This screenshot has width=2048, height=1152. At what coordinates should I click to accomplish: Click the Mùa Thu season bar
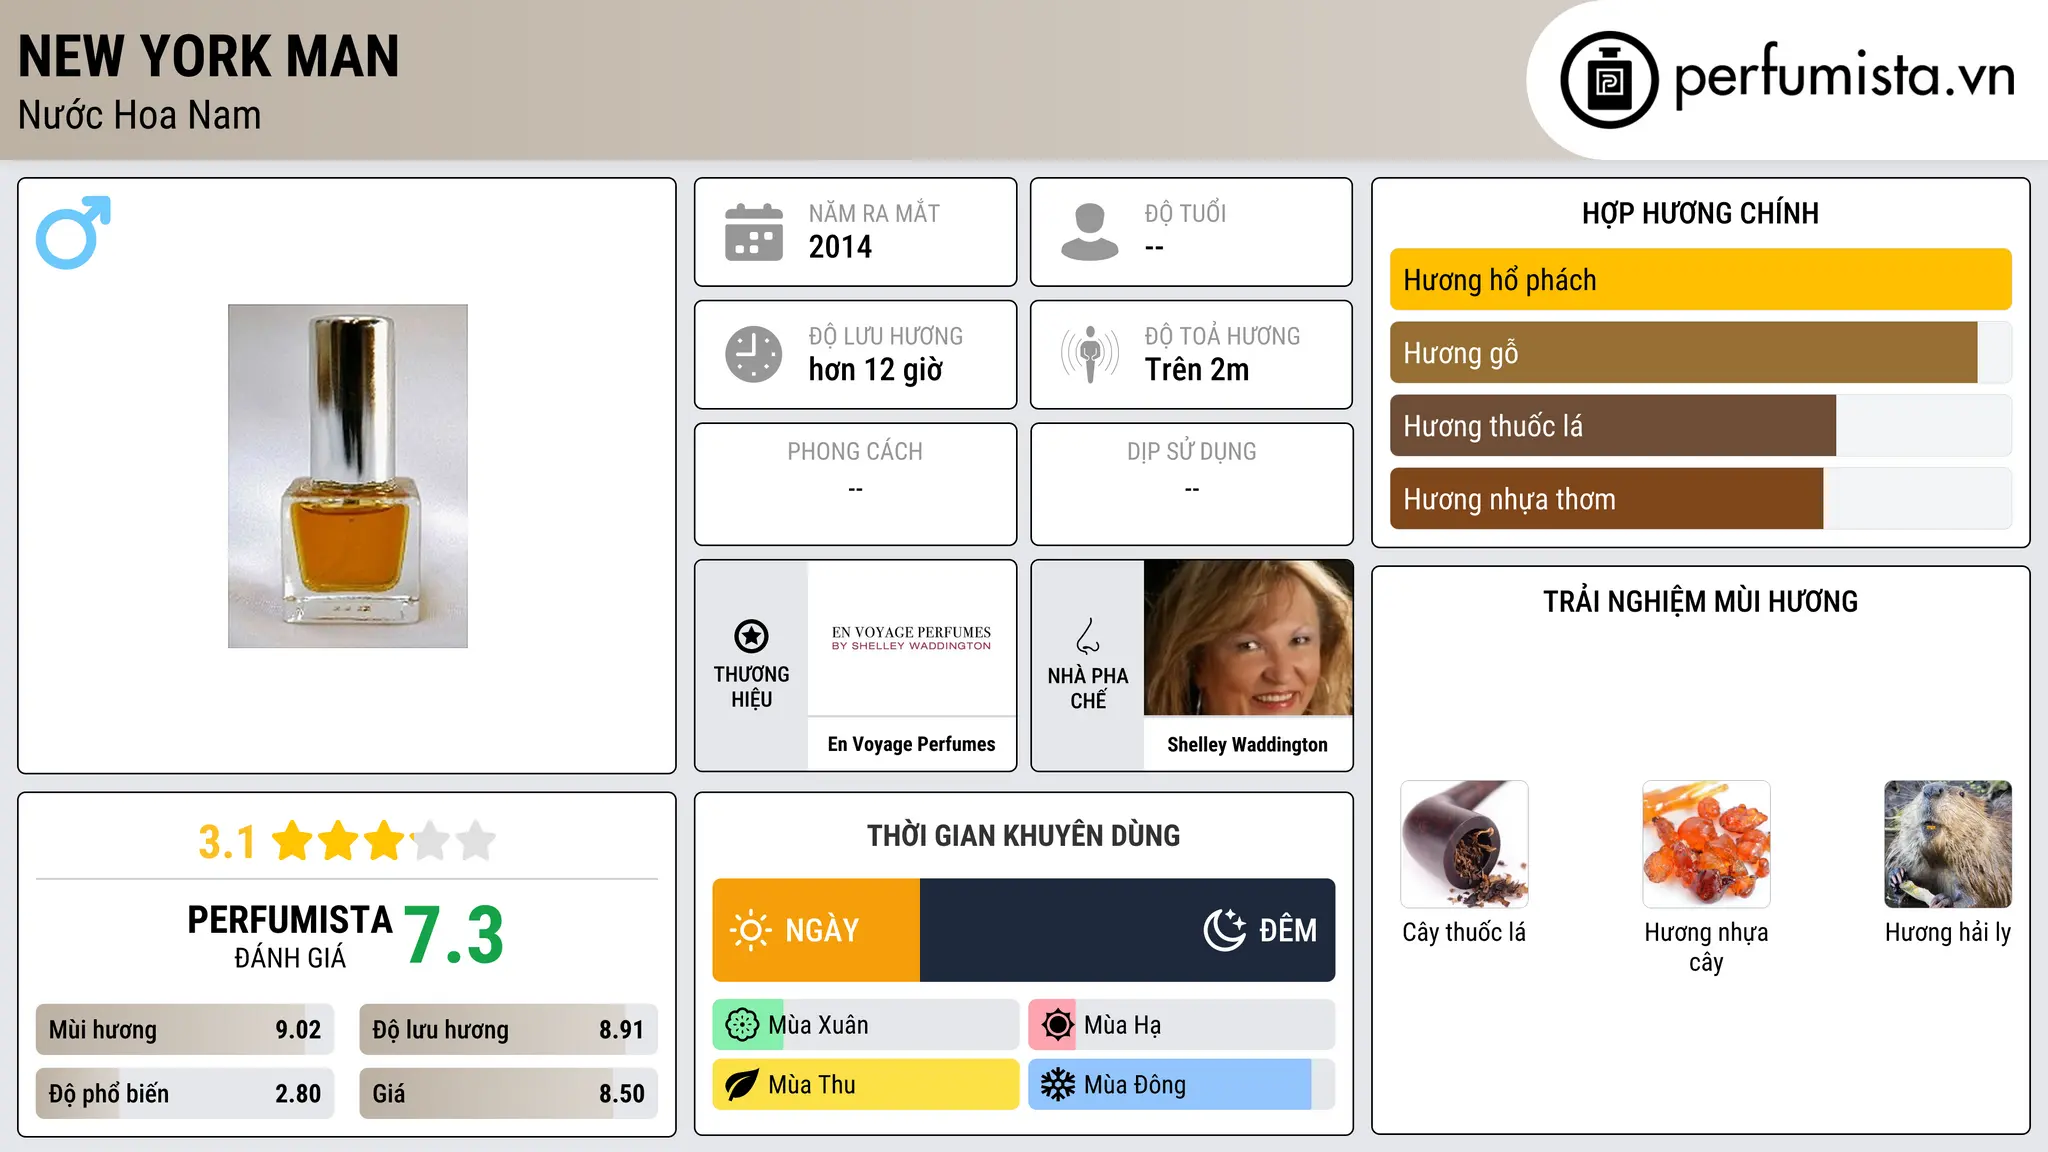pyautogui.click(x=866, y=1085)
